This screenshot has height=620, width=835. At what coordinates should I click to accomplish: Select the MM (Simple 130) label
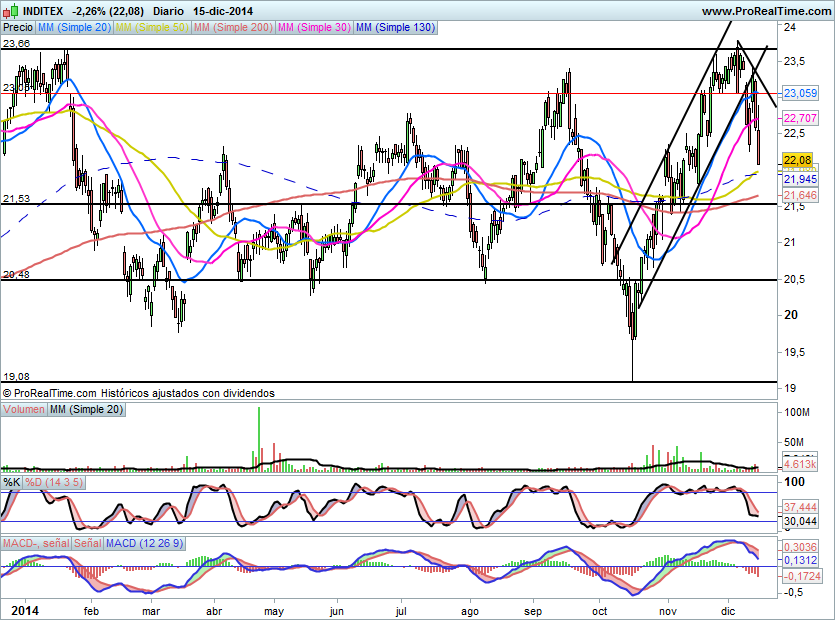coord(395,27)
